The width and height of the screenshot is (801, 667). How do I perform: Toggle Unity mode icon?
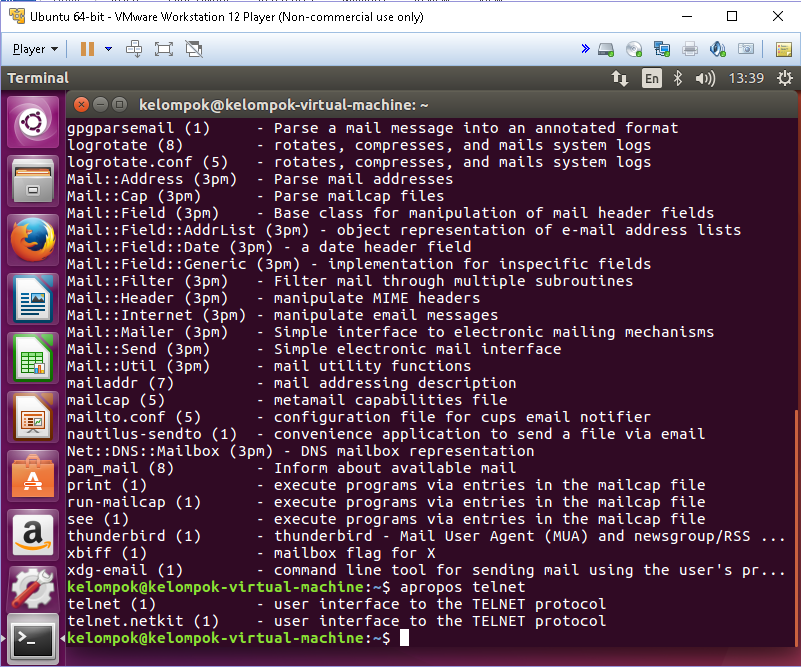194,49
